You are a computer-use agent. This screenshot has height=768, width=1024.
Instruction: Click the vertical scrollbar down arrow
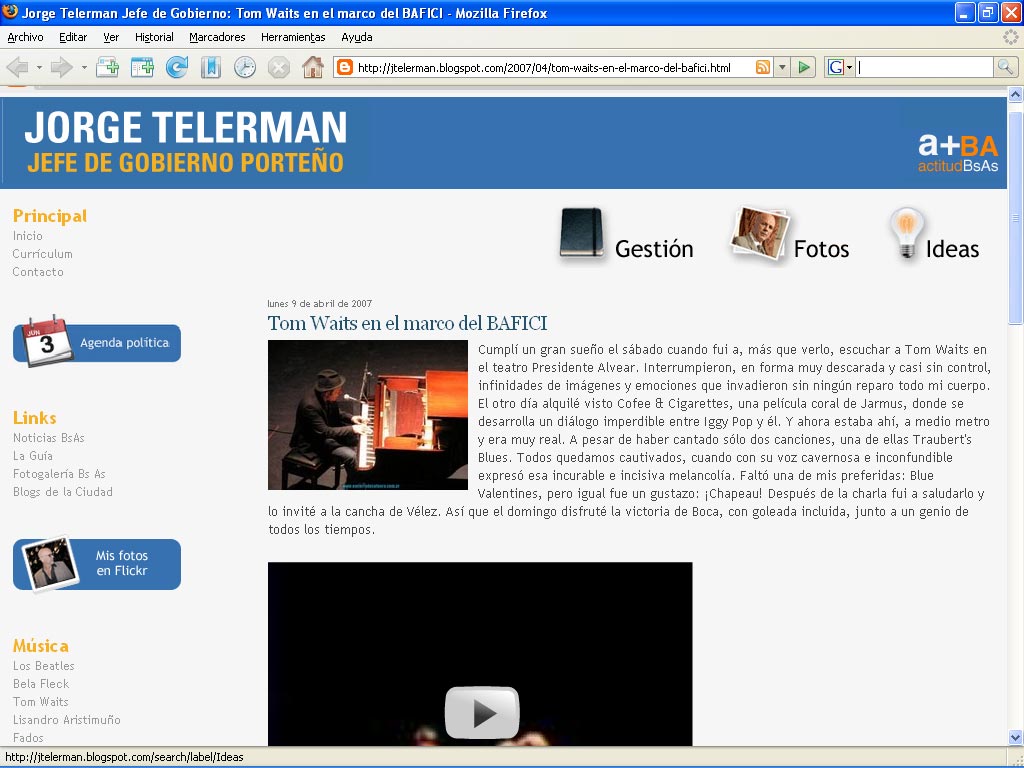(x=1016, y=737)
